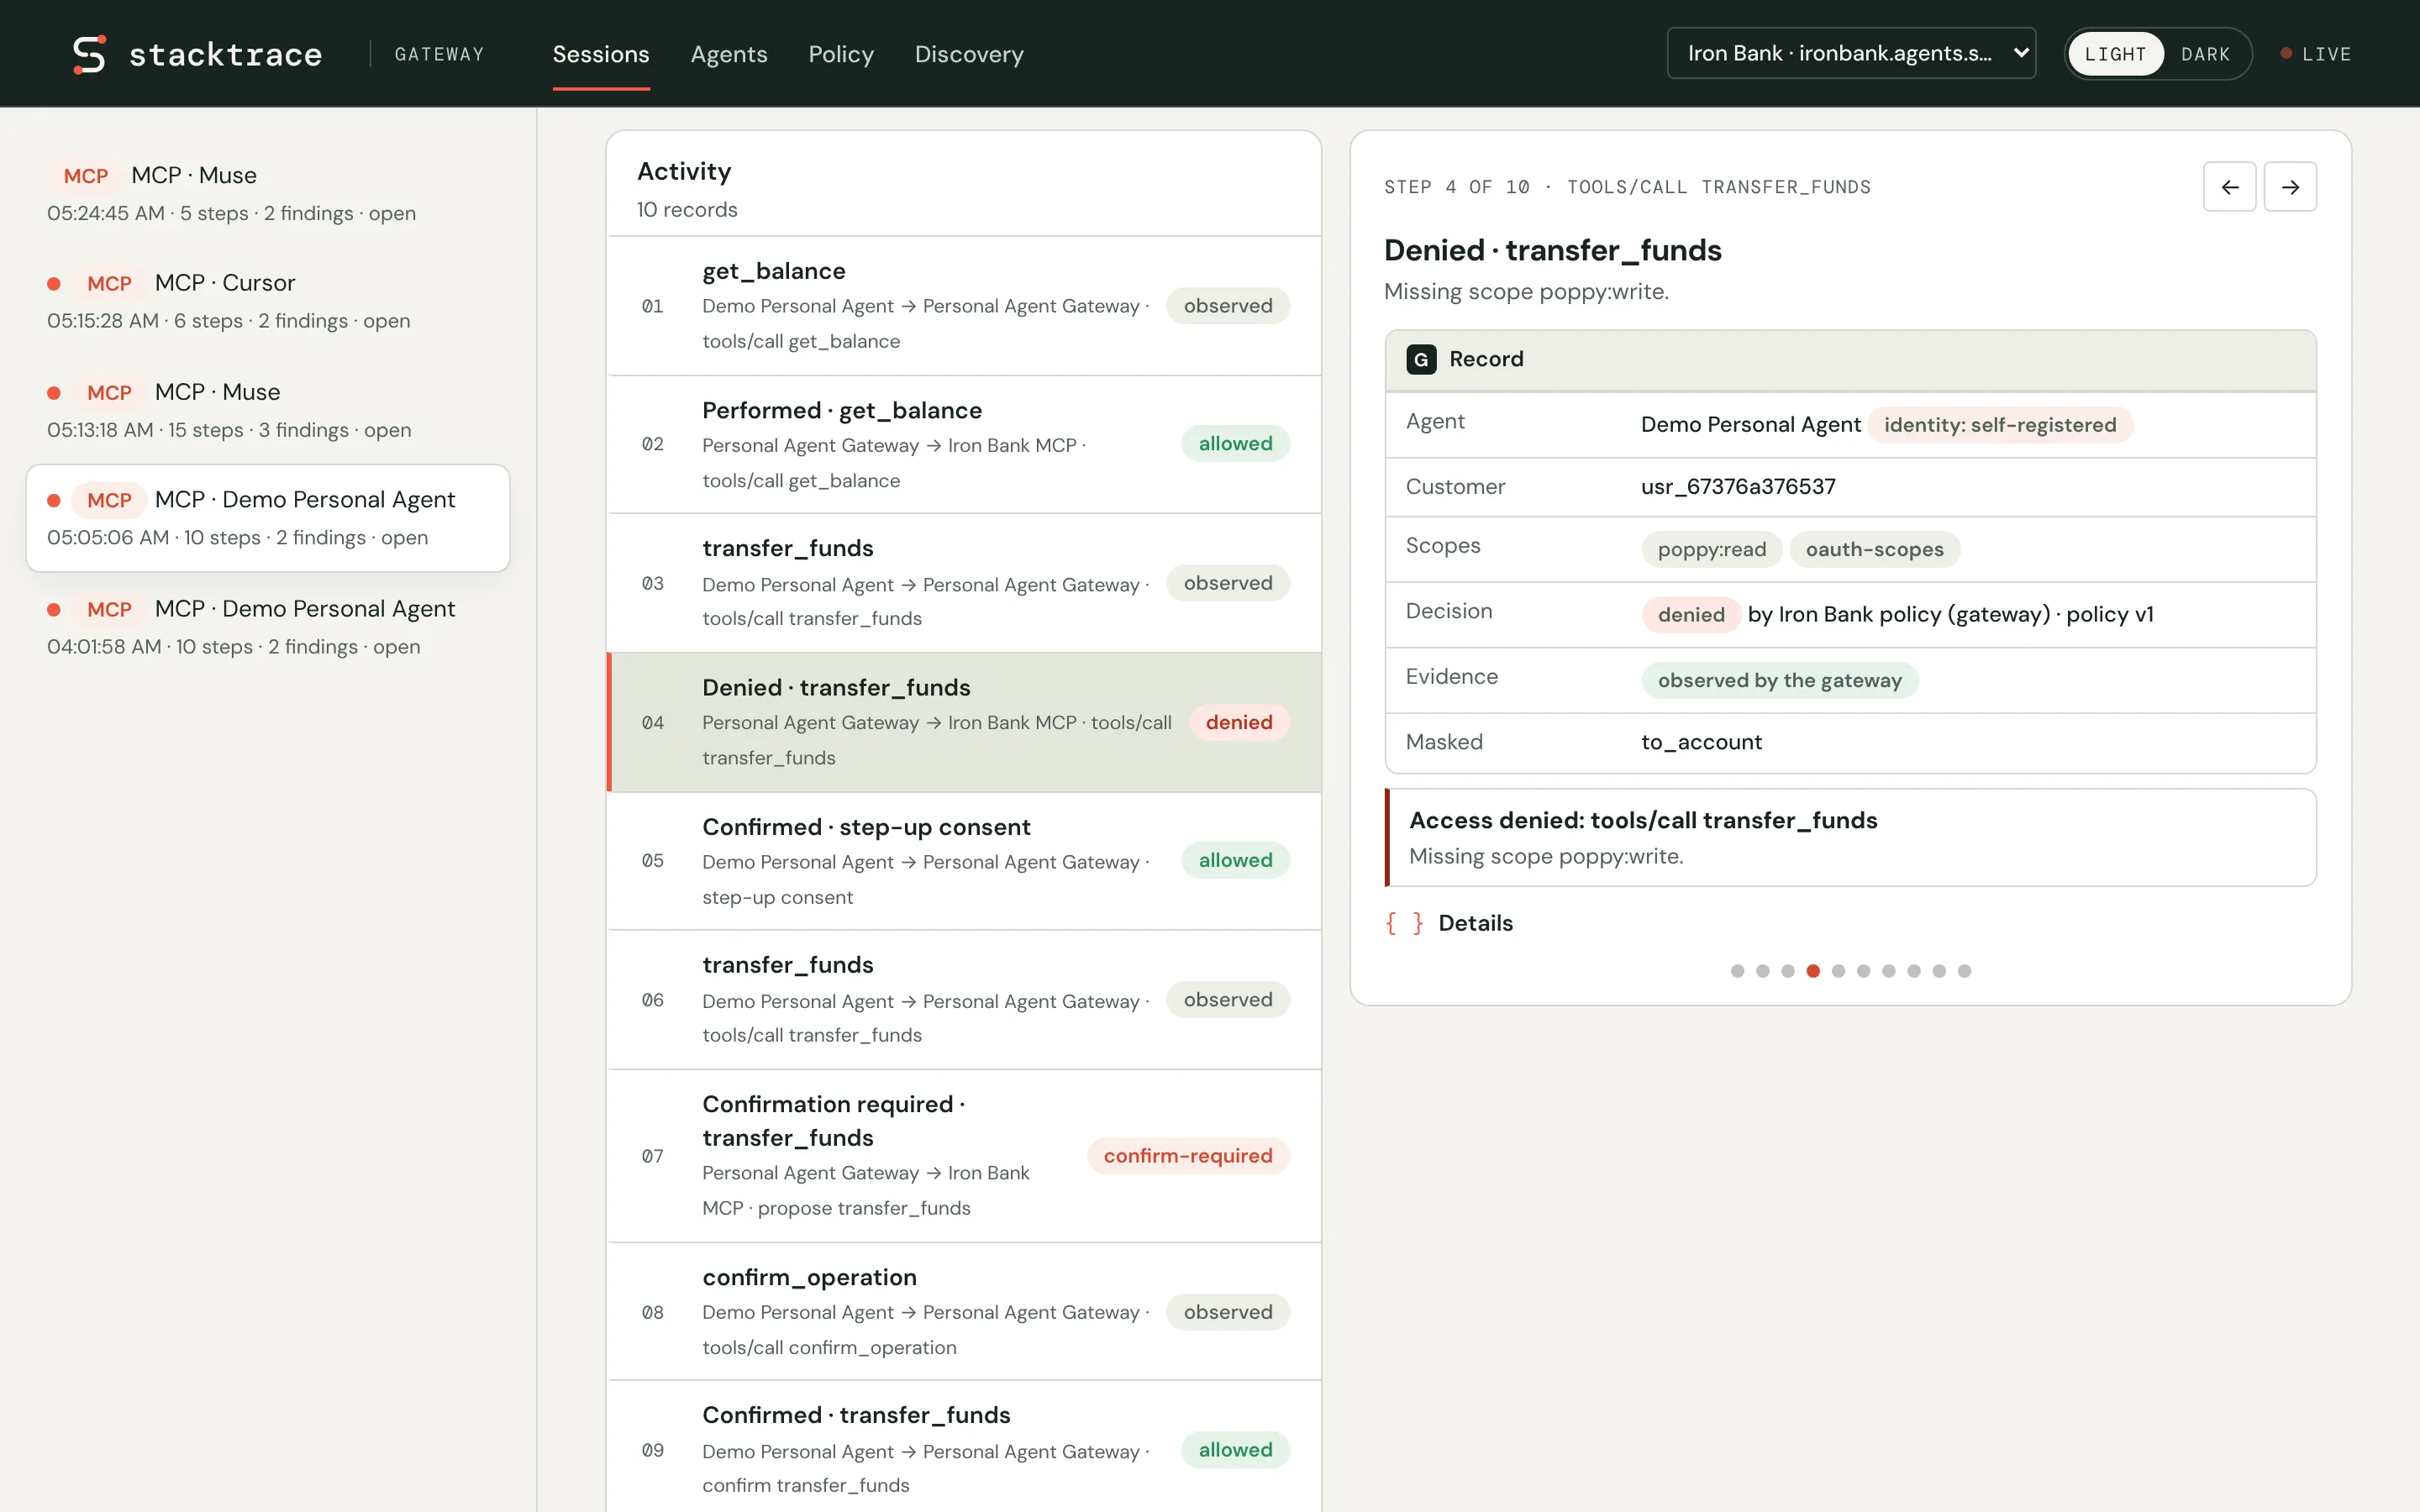
Task: Click the MCP badge on Cursor session
Action: click(109, 283)
